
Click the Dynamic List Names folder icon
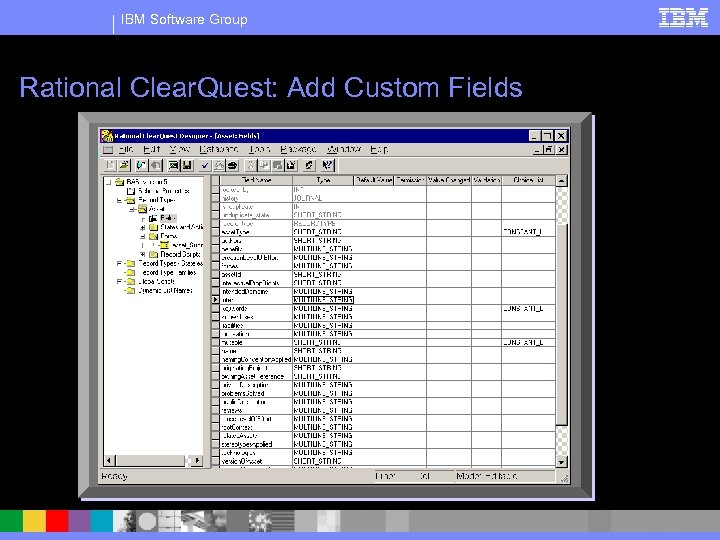(x=131, y=291)
